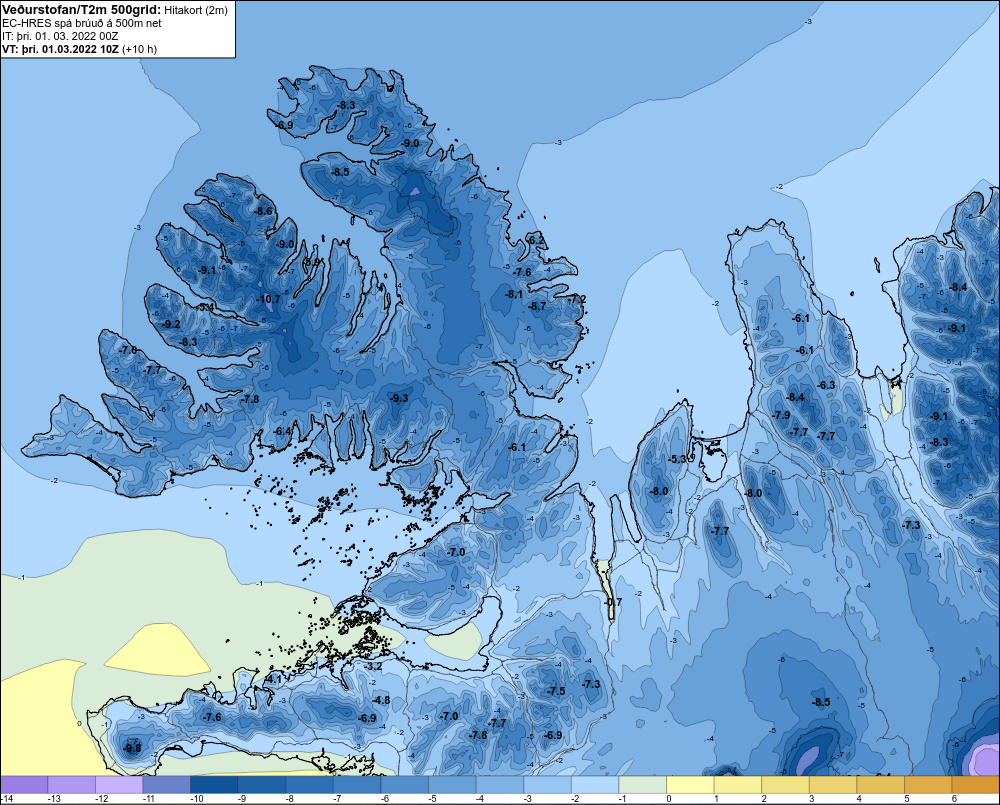This screenshot has width=1000, height=805.
Task: Click the 'VT: þri. 01.03.2022 10Z' valid-time text
Action: 60,49
